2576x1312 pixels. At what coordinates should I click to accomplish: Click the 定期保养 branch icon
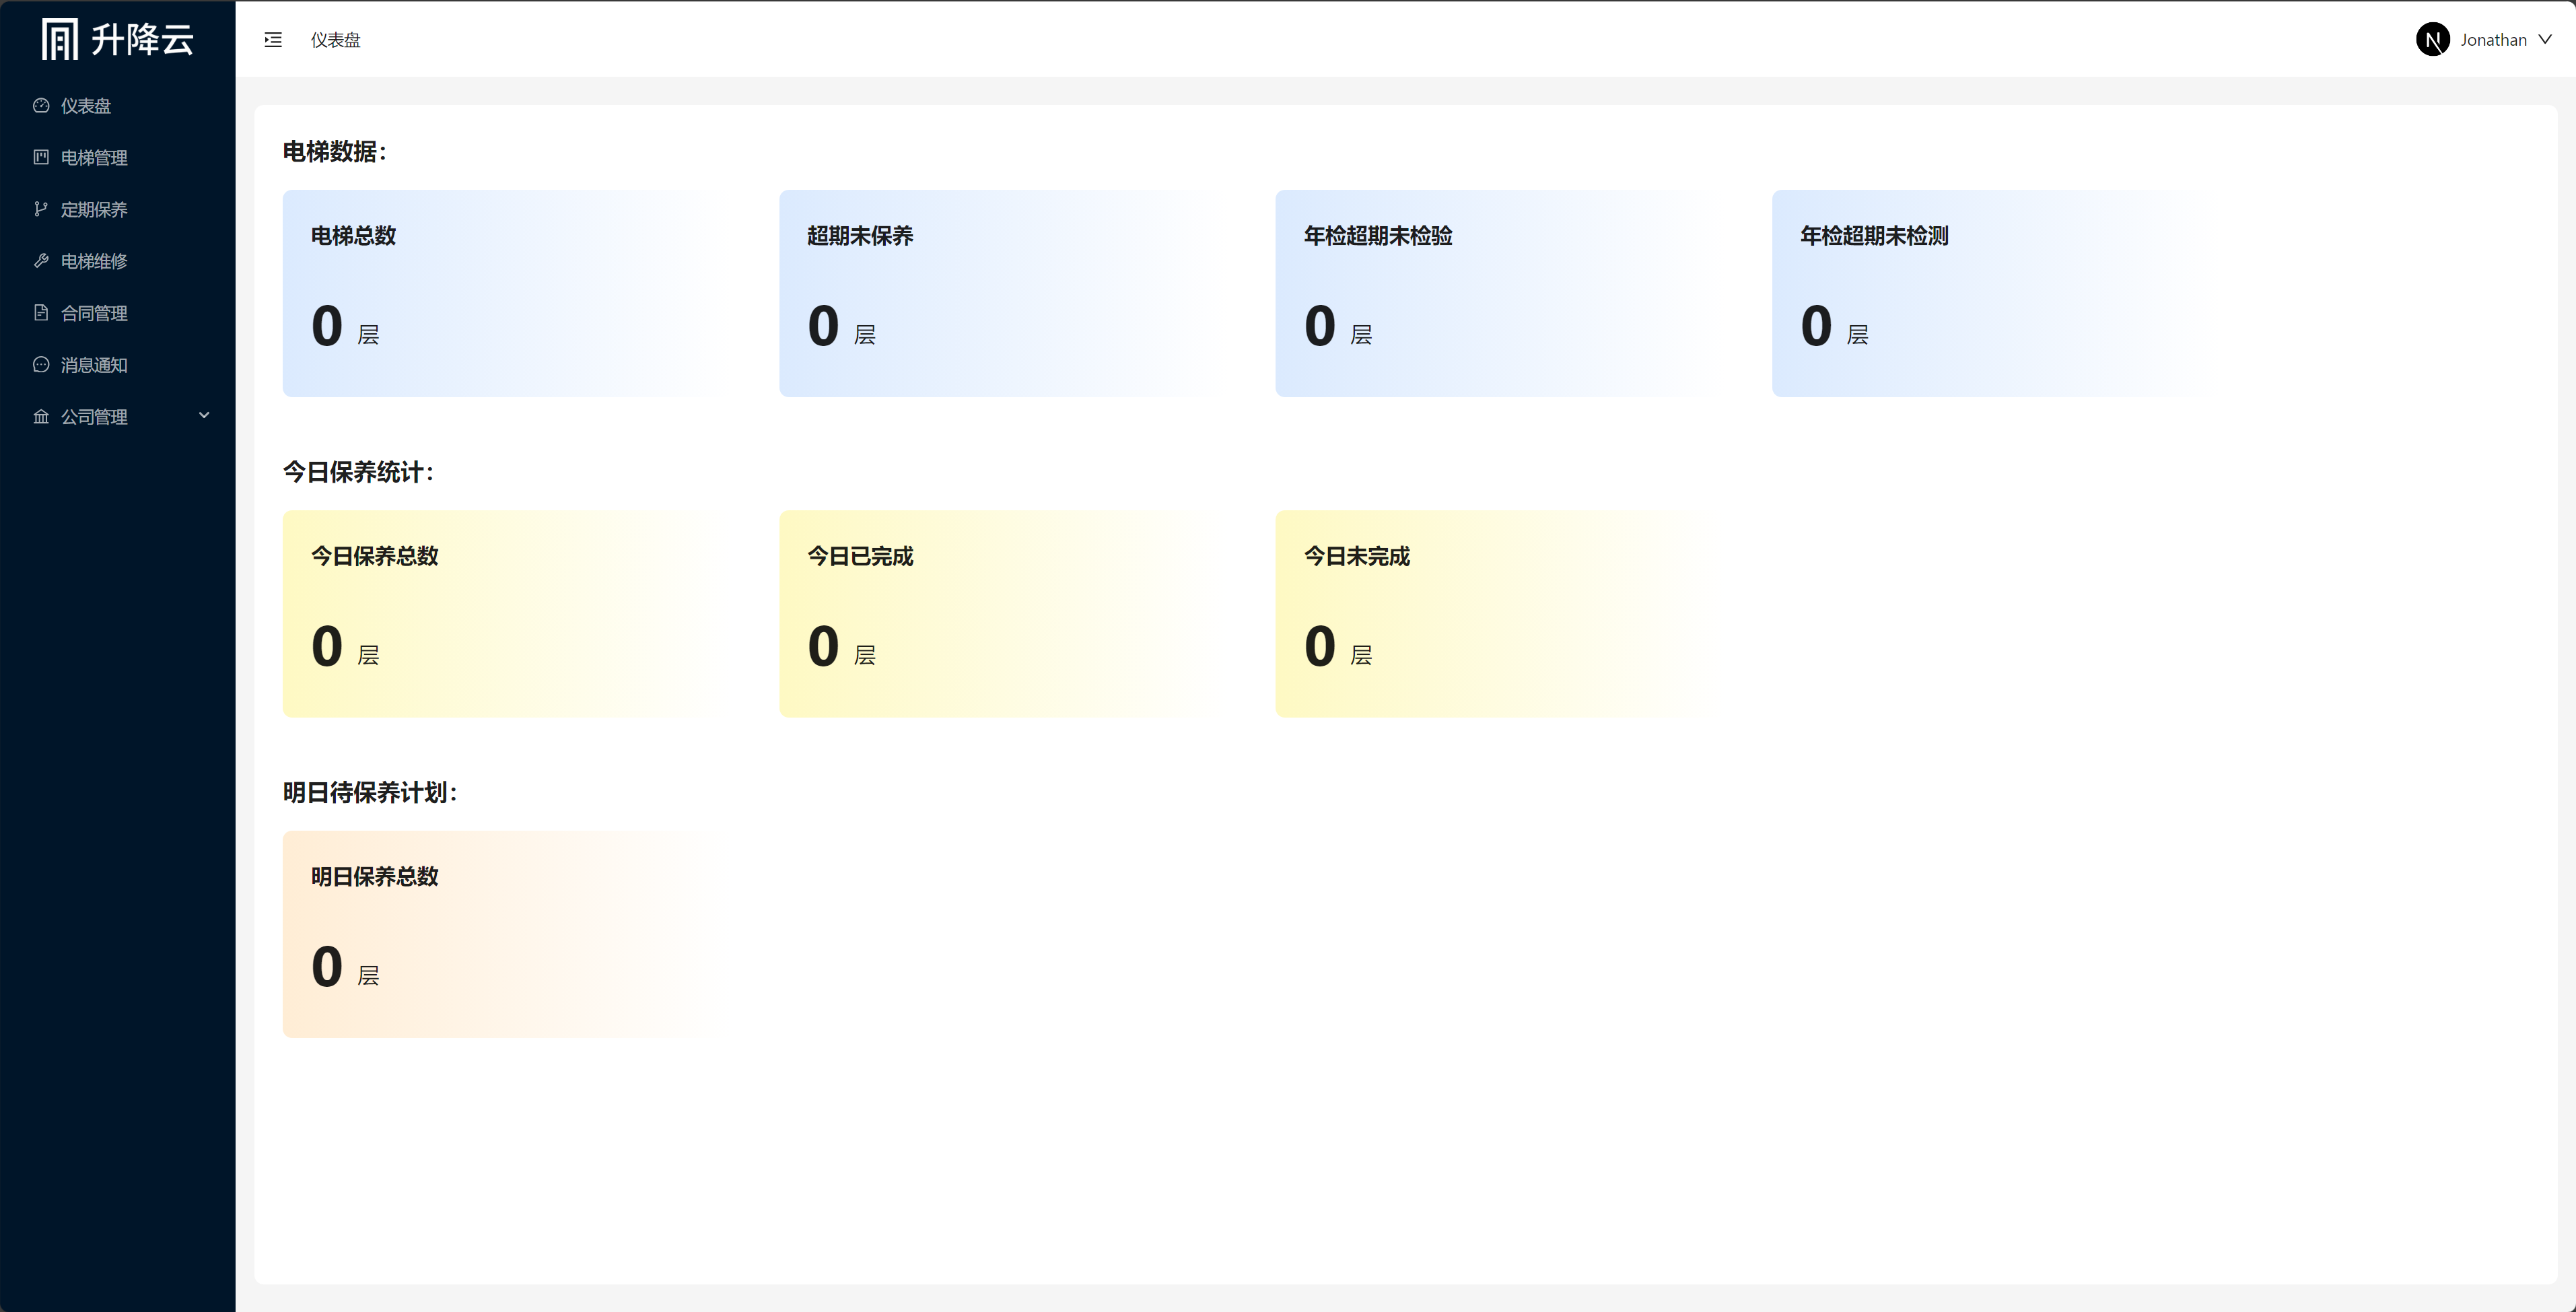[41, 209]
